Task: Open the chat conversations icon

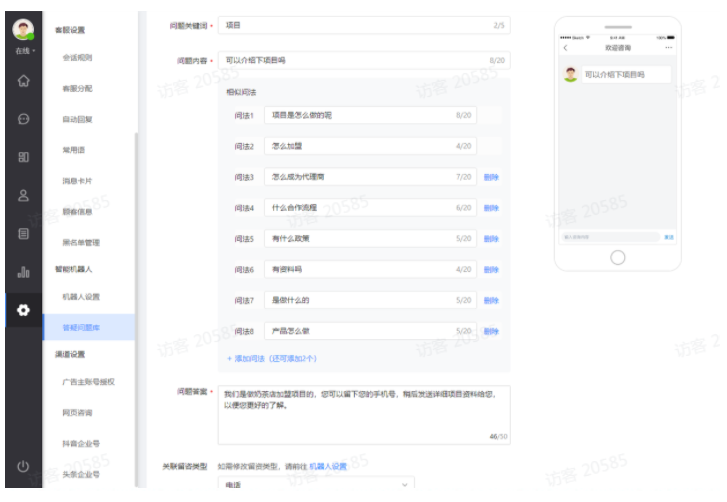Action: [x=24, y=119]
